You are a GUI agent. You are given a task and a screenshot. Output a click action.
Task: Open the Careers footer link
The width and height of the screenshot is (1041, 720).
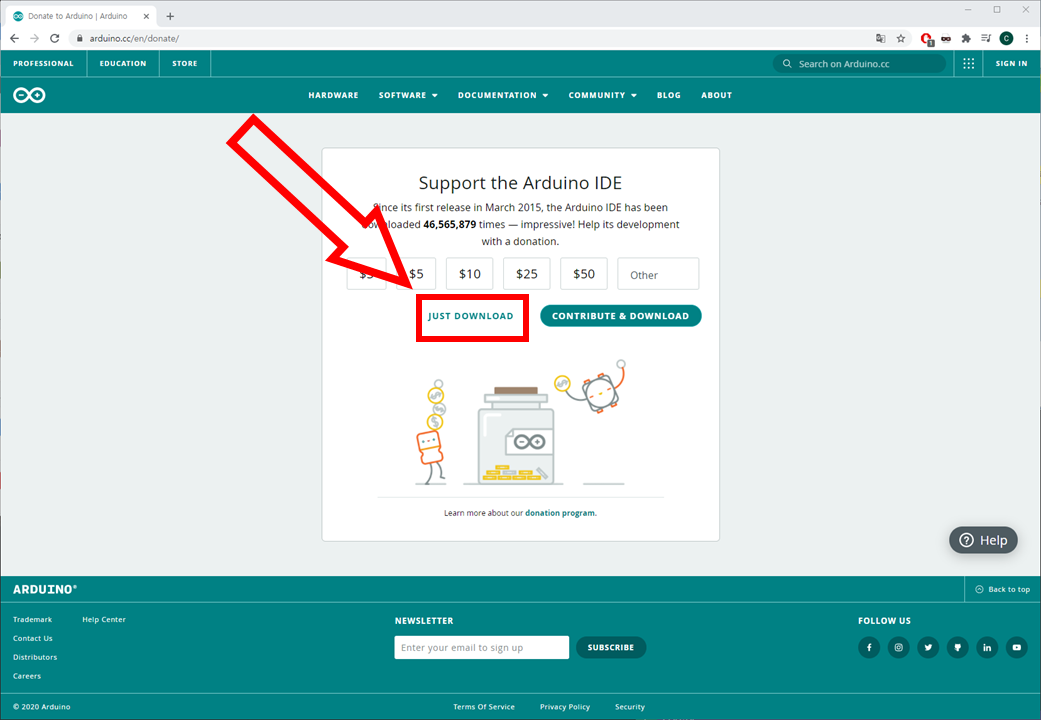pos(27,675)
